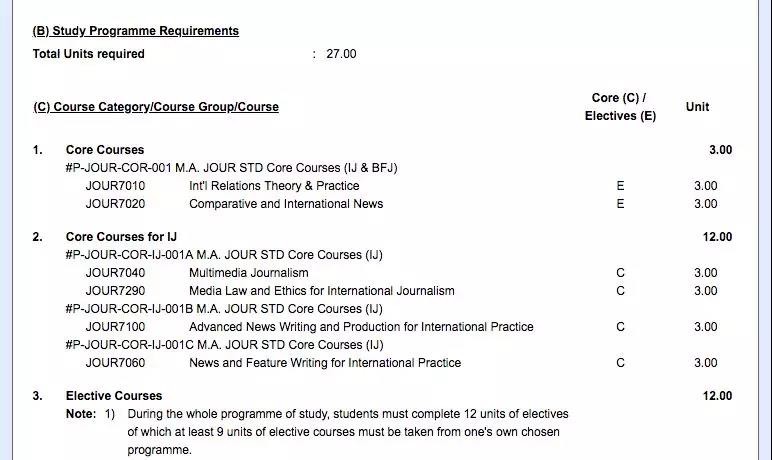Image resolution: width=772 pixels, height=460 pixels.
Task: Select Advanced News Writing and Production course
Action: pyautogui.click(x=361, y=327)
